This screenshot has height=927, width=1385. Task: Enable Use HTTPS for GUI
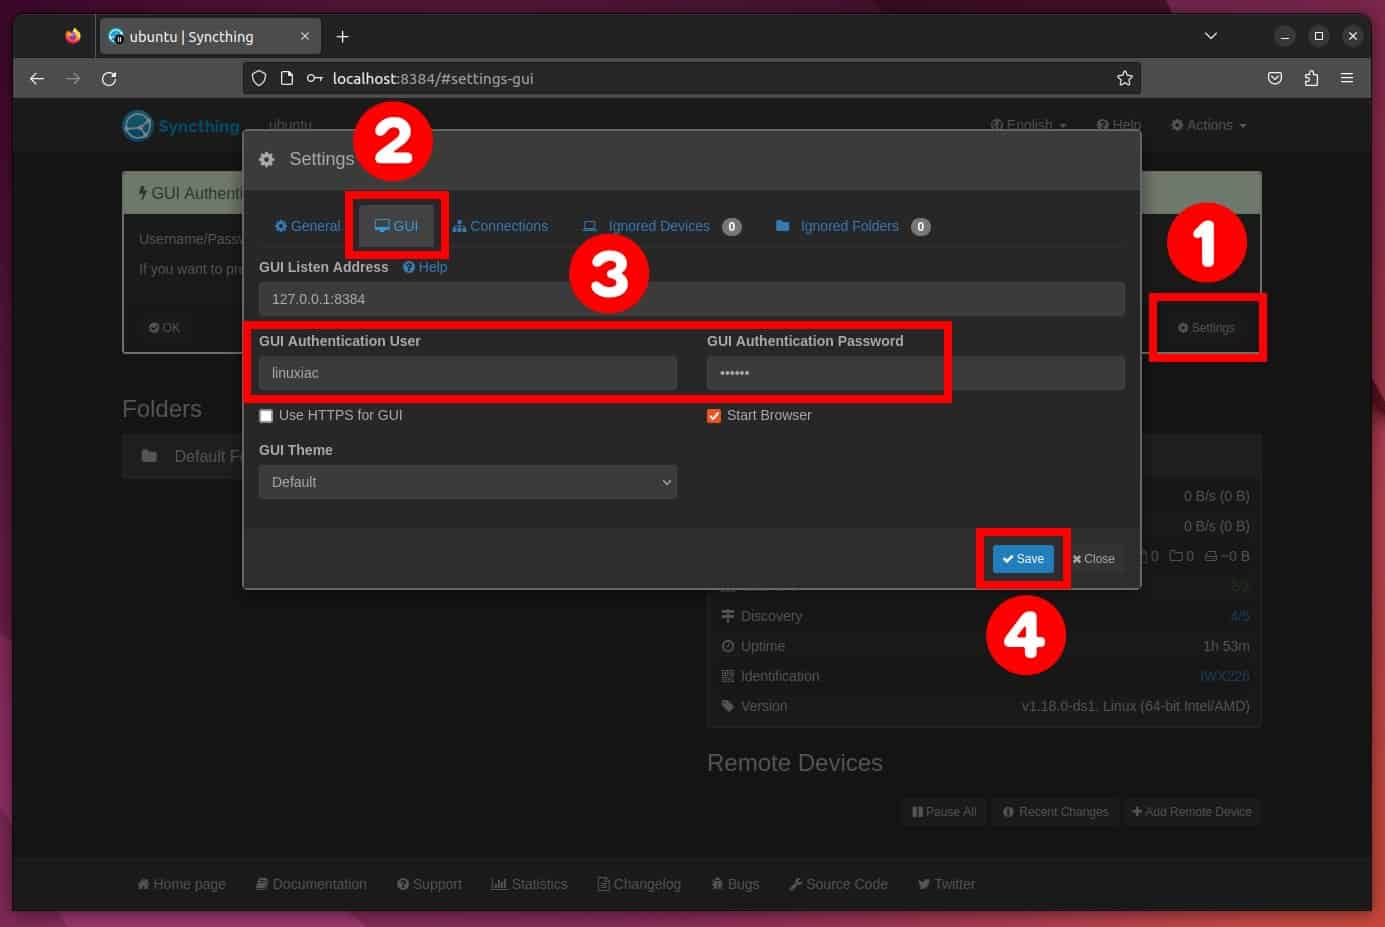point(266,415)
